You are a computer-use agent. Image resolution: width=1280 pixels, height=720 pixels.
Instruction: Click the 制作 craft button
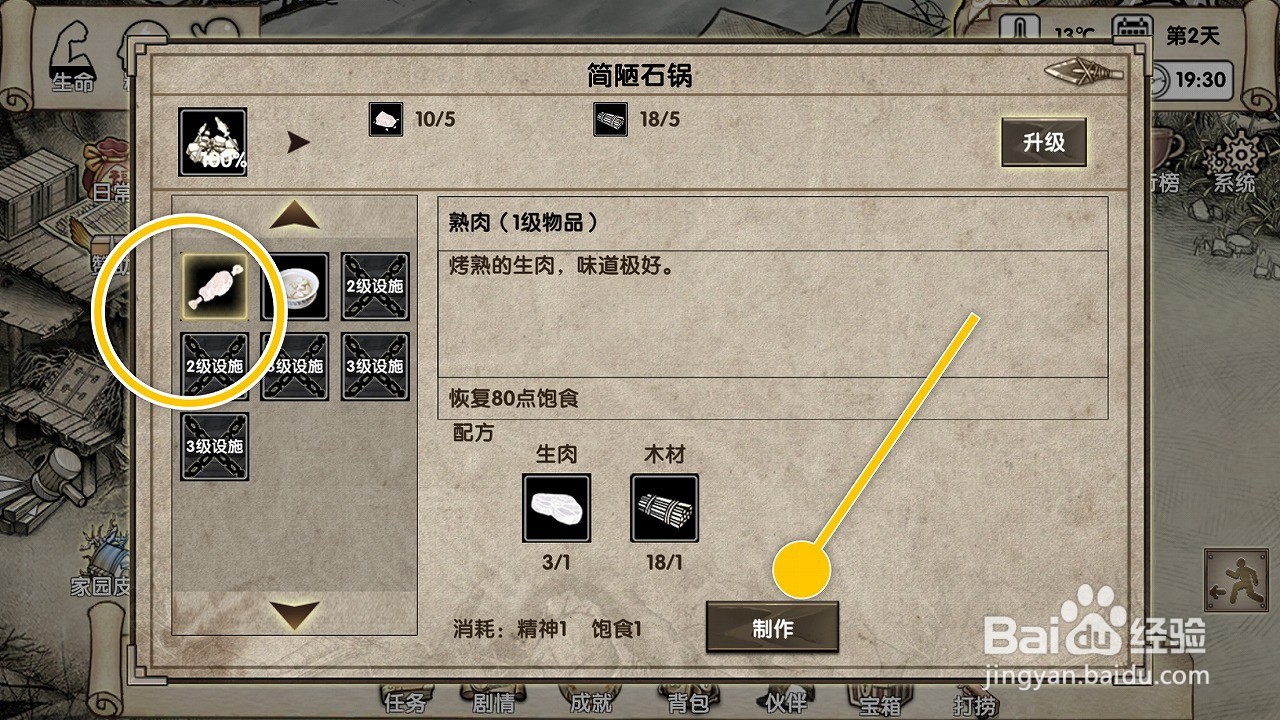pos(772,628)
